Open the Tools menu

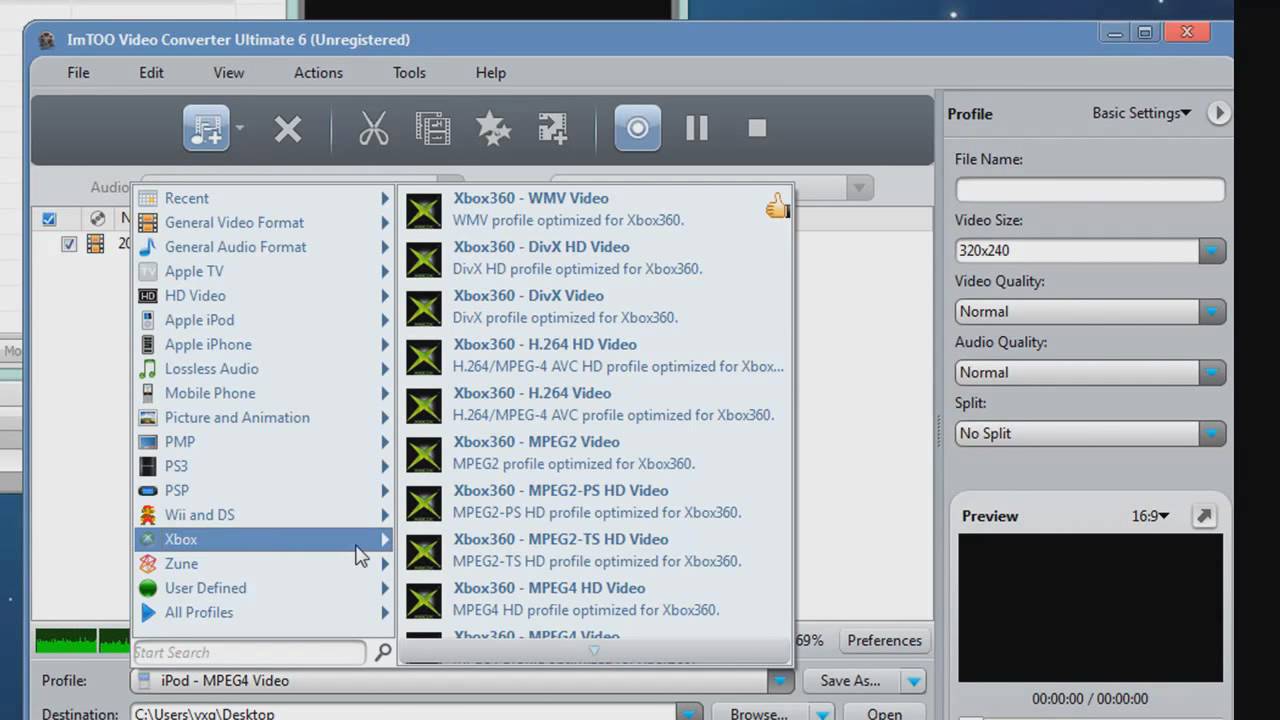click(409, 73)
